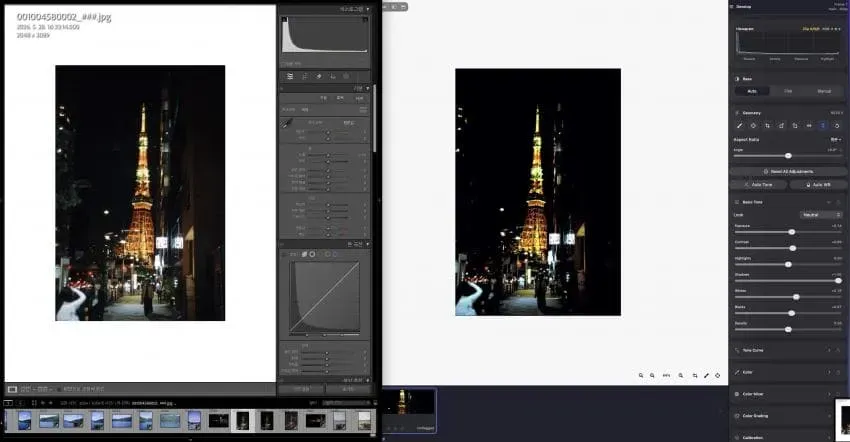Select the Auto tab in Base section
The width and height of the screenshot is (850, 442).
click(752, 91)
